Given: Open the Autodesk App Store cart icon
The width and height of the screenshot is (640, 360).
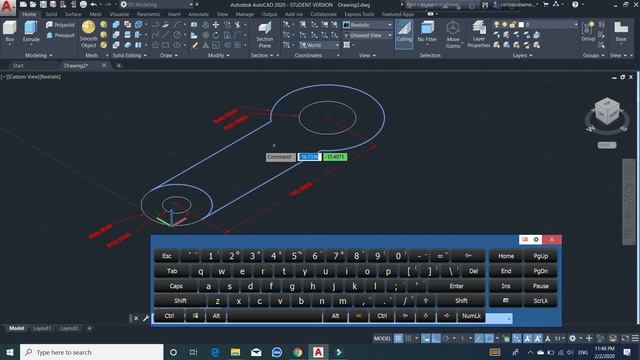Looking at the screenshot, I should [546, 4].
